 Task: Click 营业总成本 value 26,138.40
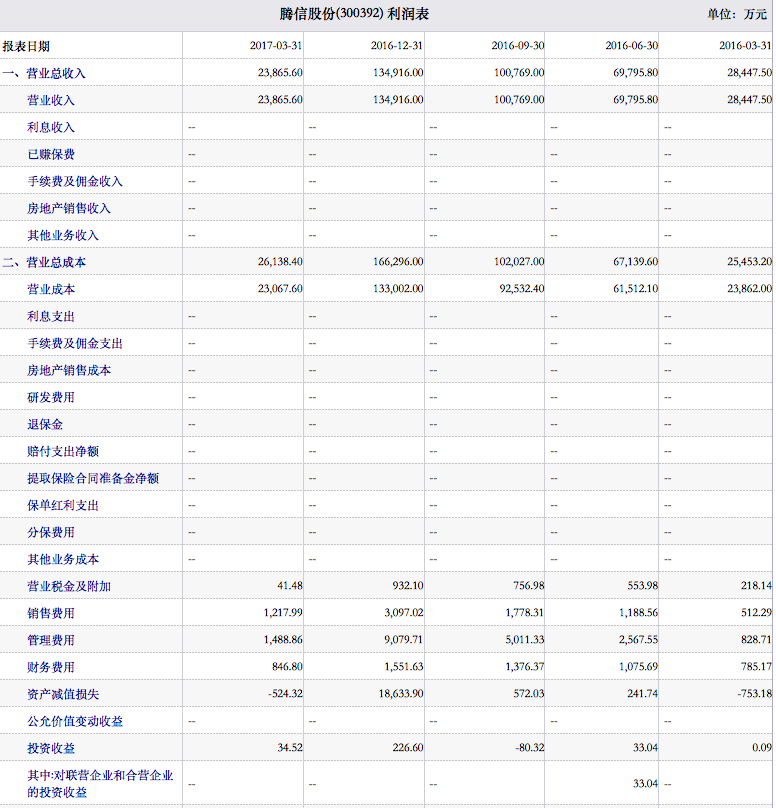(280, 262)
